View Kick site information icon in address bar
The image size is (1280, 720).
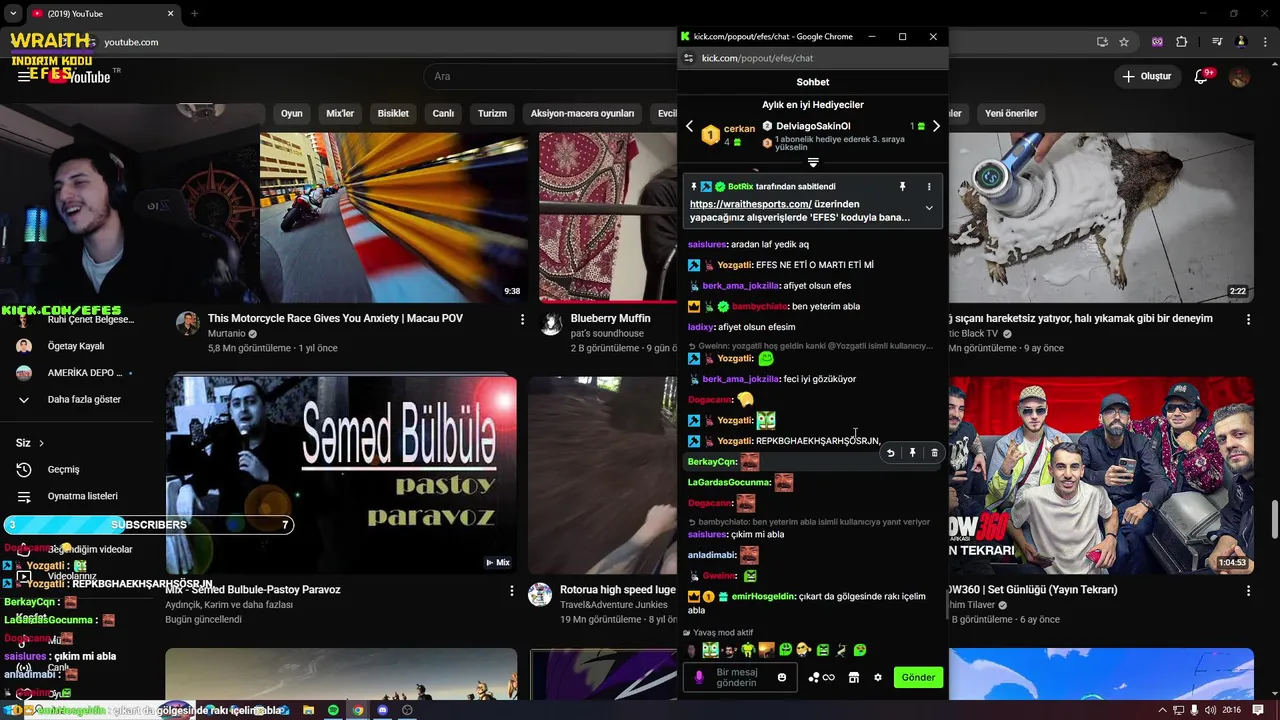[x=688, y=58]
